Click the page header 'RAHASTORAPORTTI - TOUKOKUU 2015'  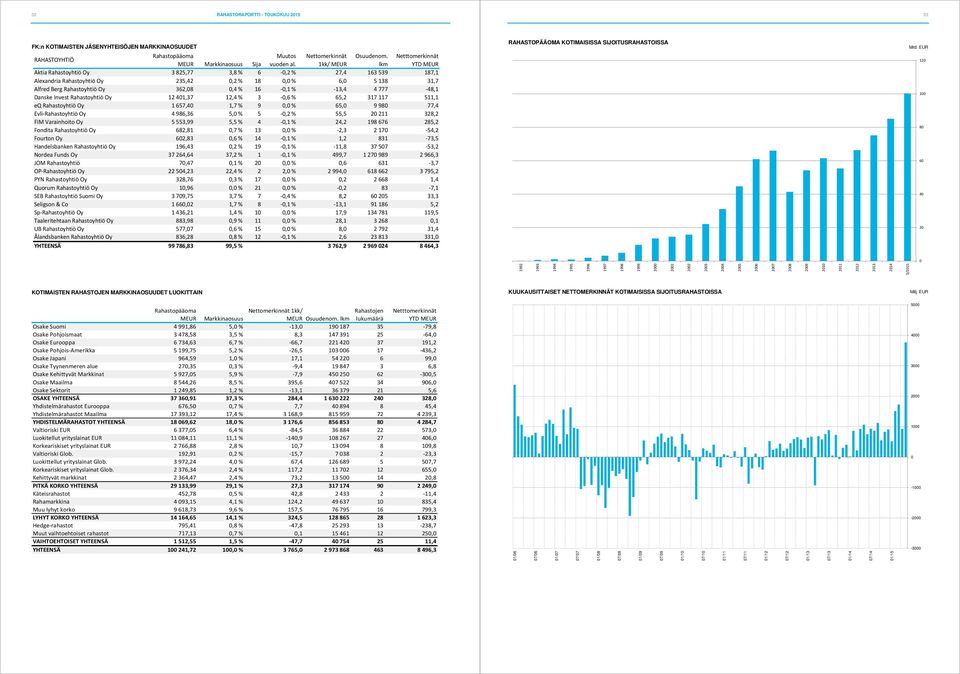coord(258,14)
